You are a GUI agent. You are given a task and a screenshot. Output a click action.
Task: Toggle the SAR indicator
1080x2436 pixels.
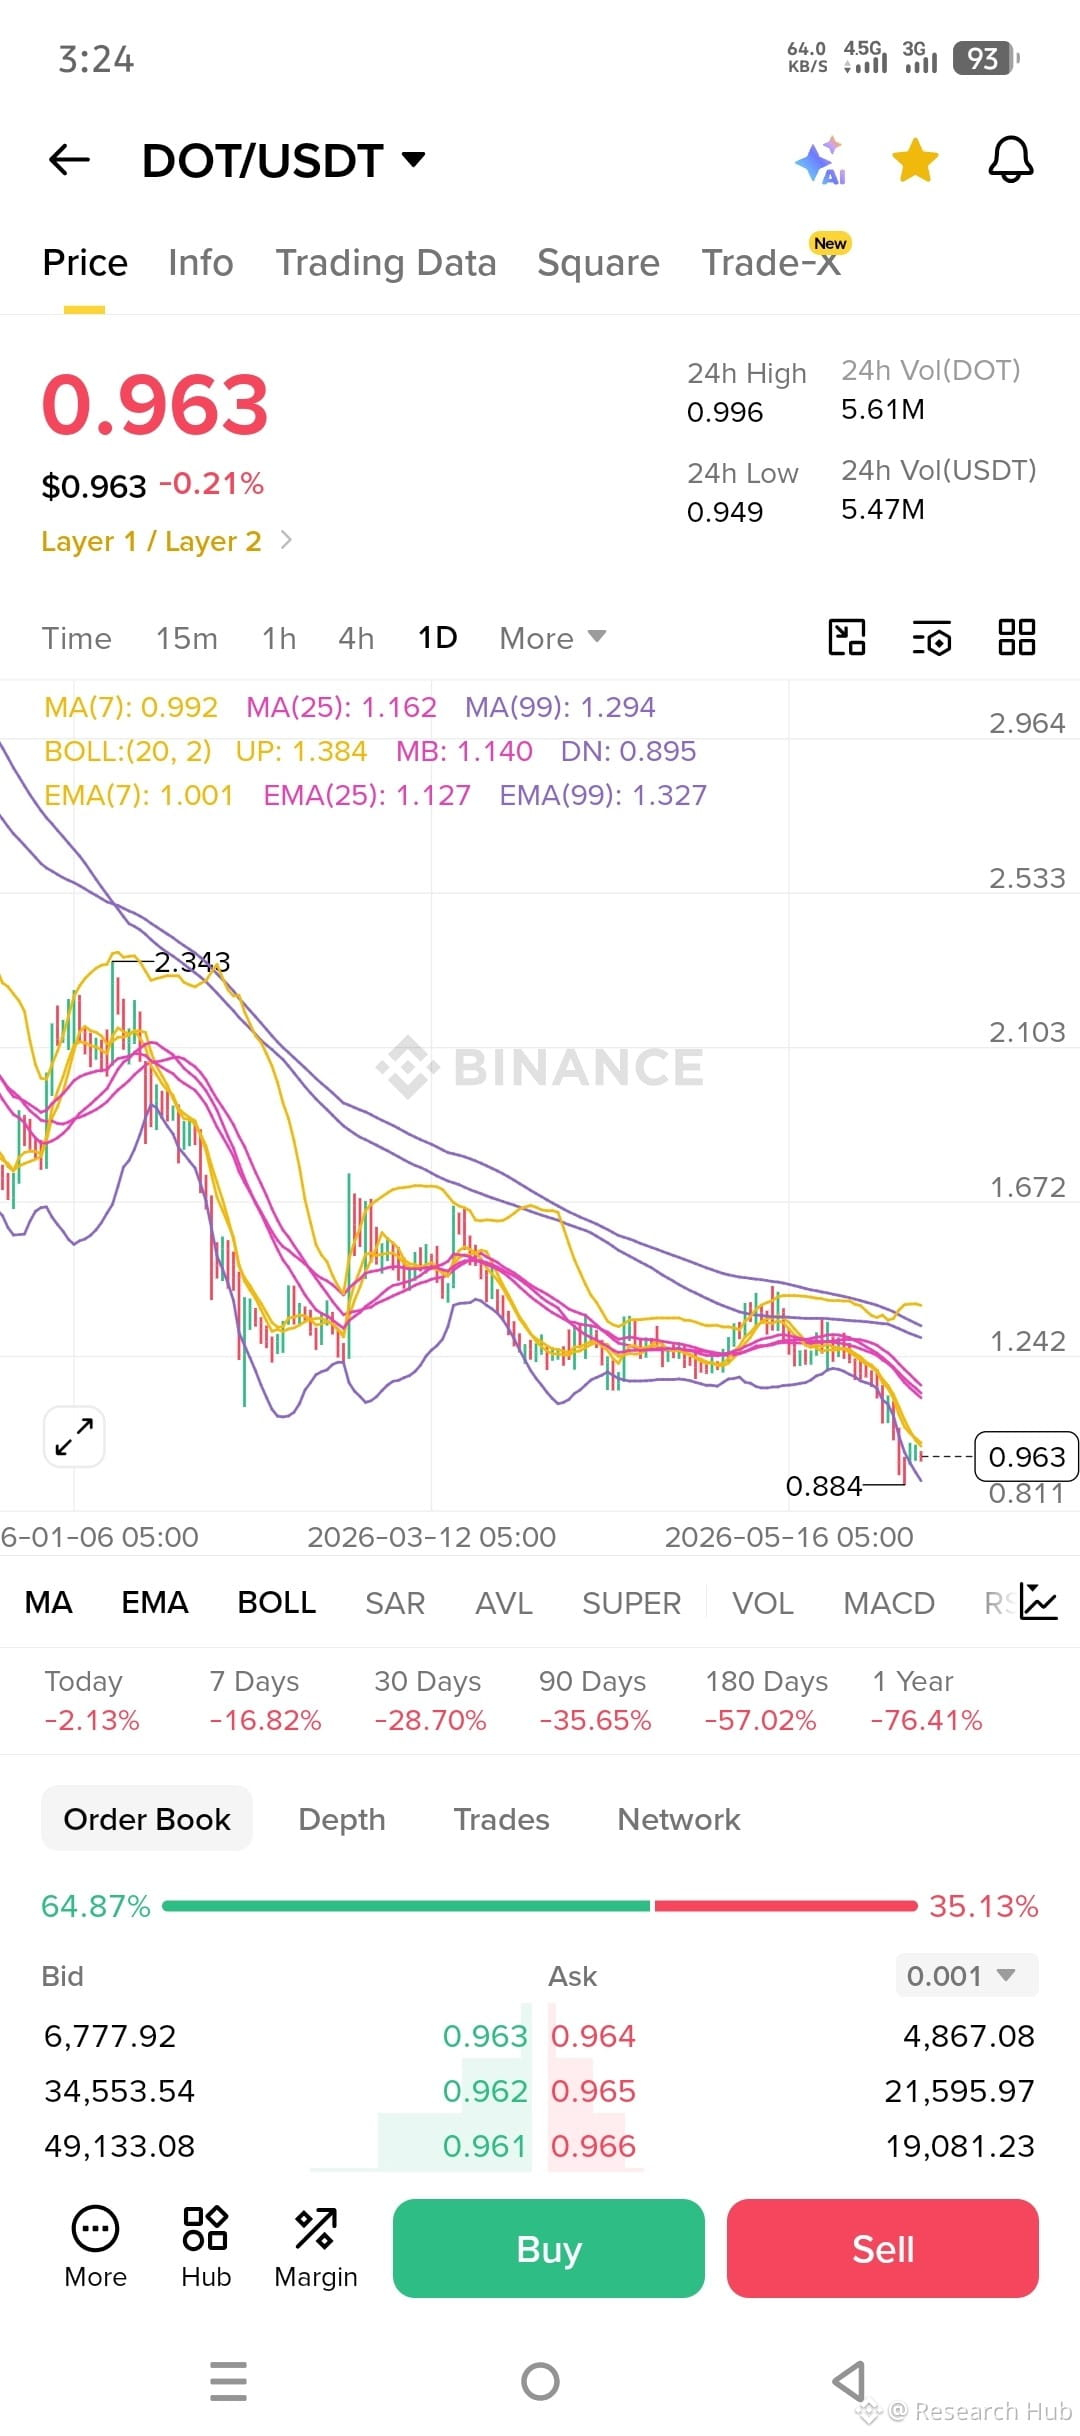[395, 1603]
